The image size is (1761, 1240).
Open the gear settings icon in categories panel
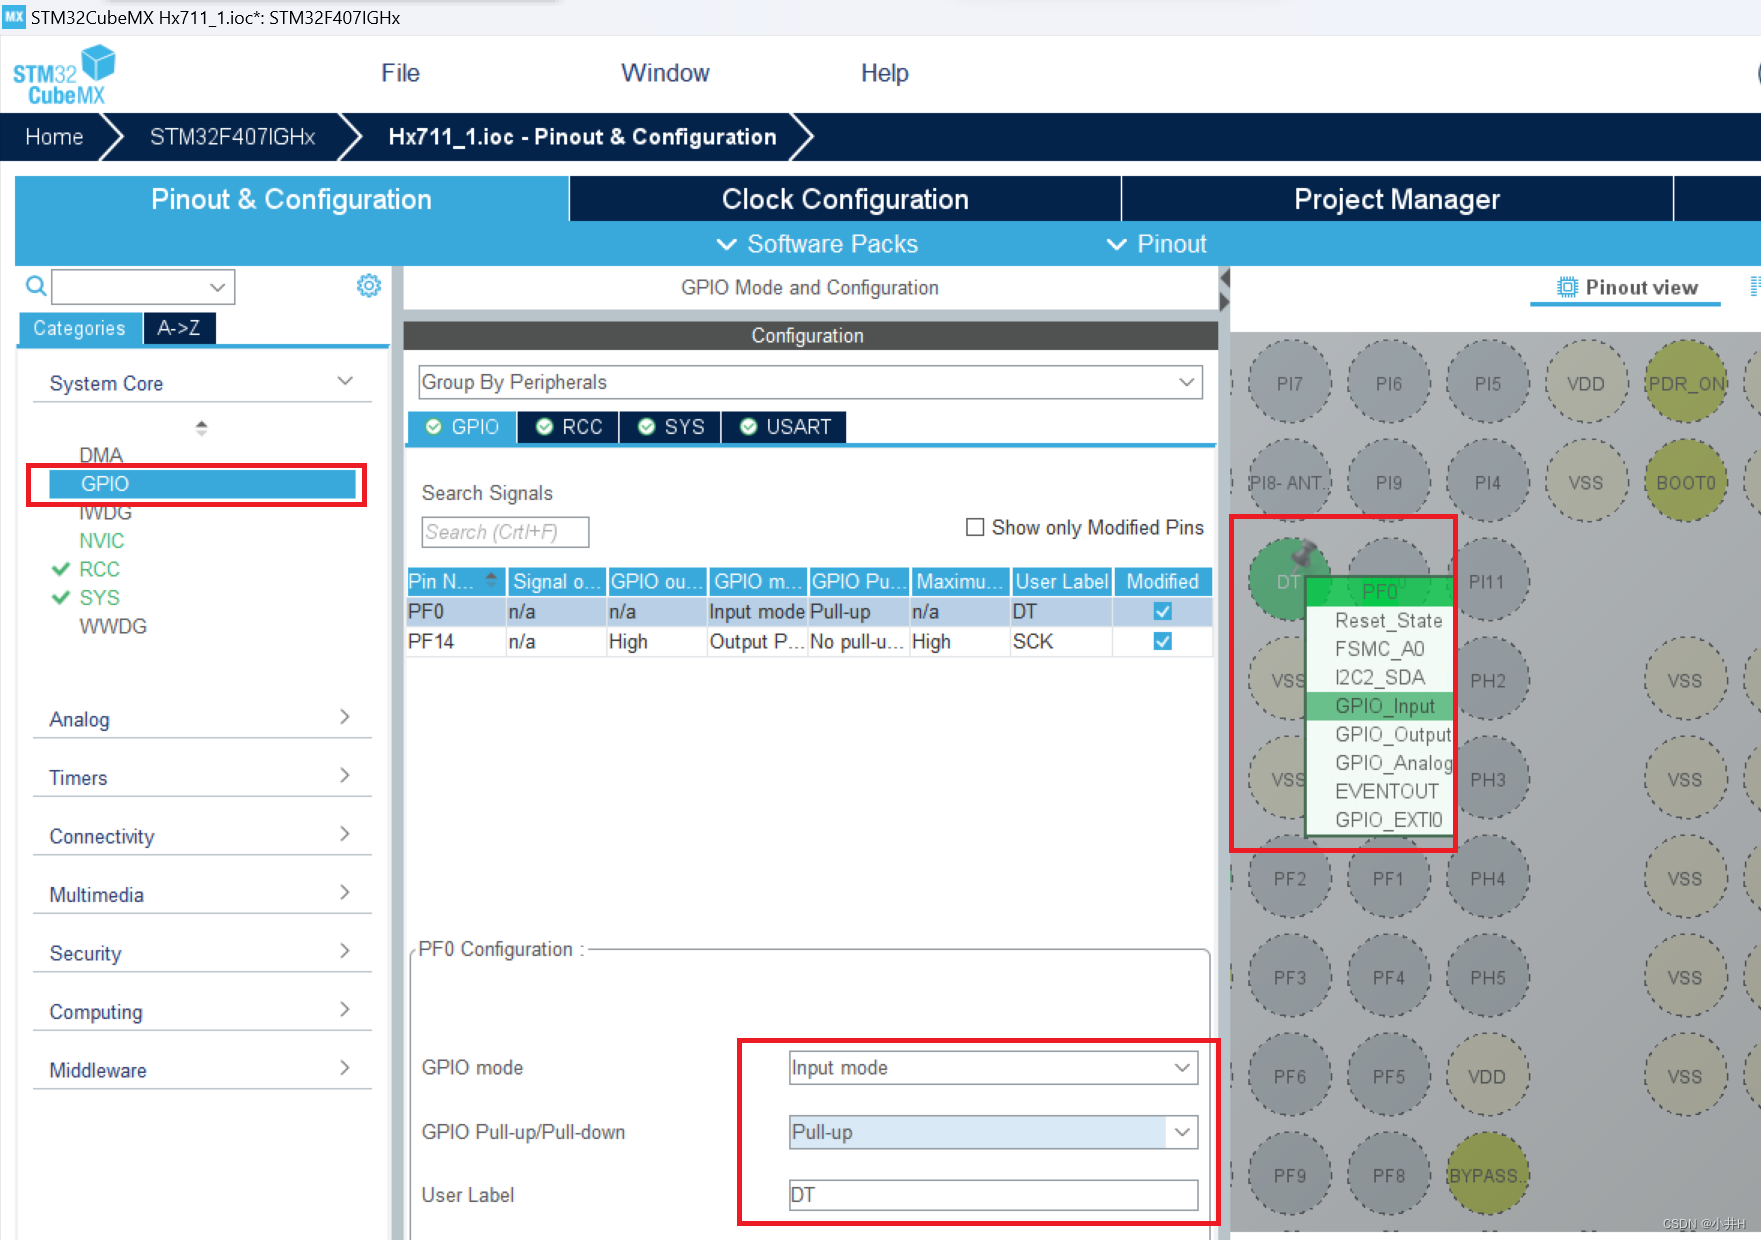[369, 286]
